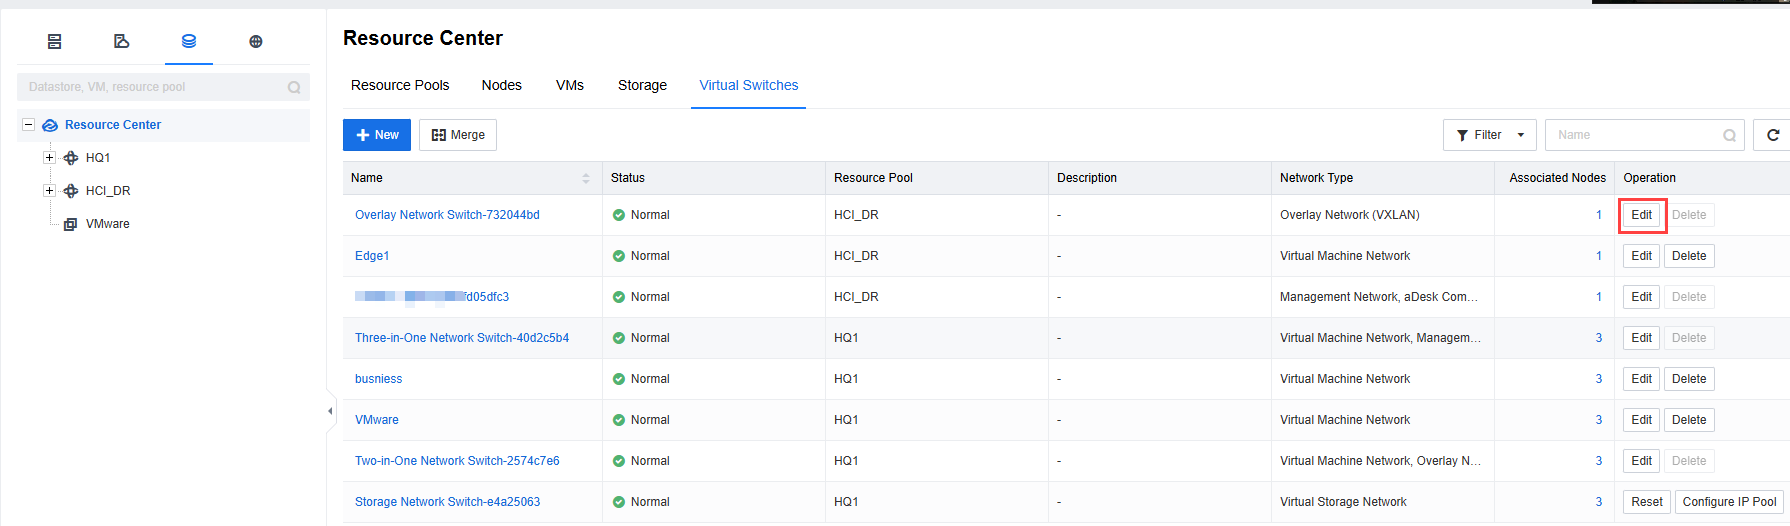Open associated nodes count for busniess
Screen dimensions: 1790x526
pos(1599,379)
